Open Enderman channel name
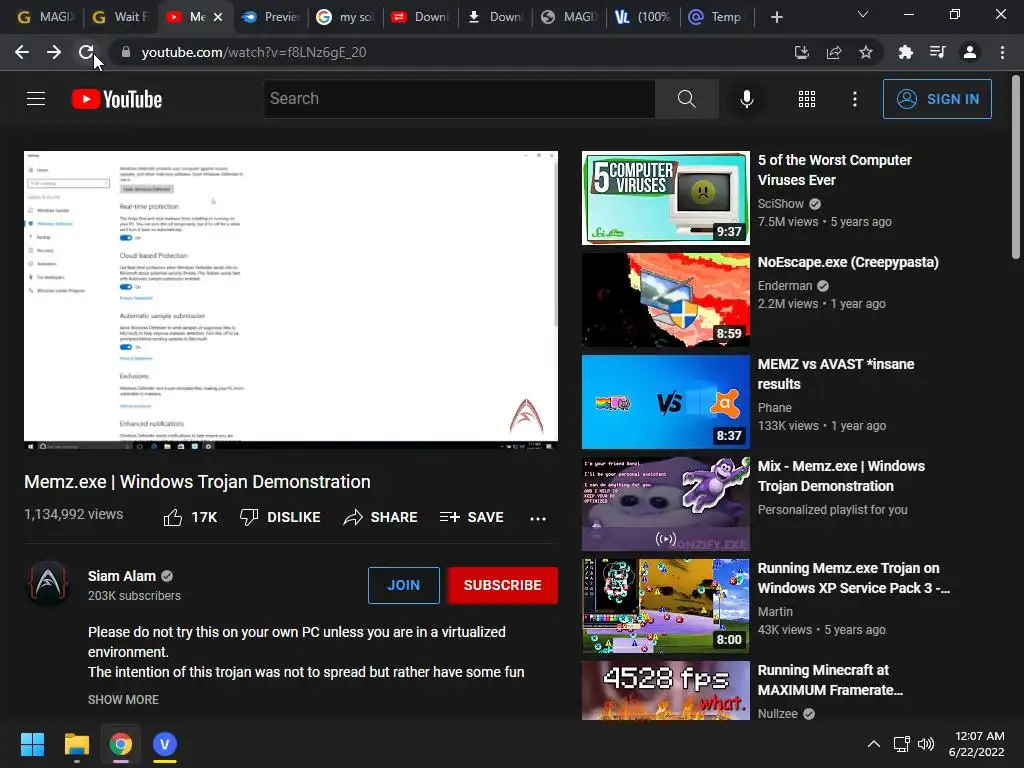The width and height of the screenshot is (1024, 768). coord(784,285)
